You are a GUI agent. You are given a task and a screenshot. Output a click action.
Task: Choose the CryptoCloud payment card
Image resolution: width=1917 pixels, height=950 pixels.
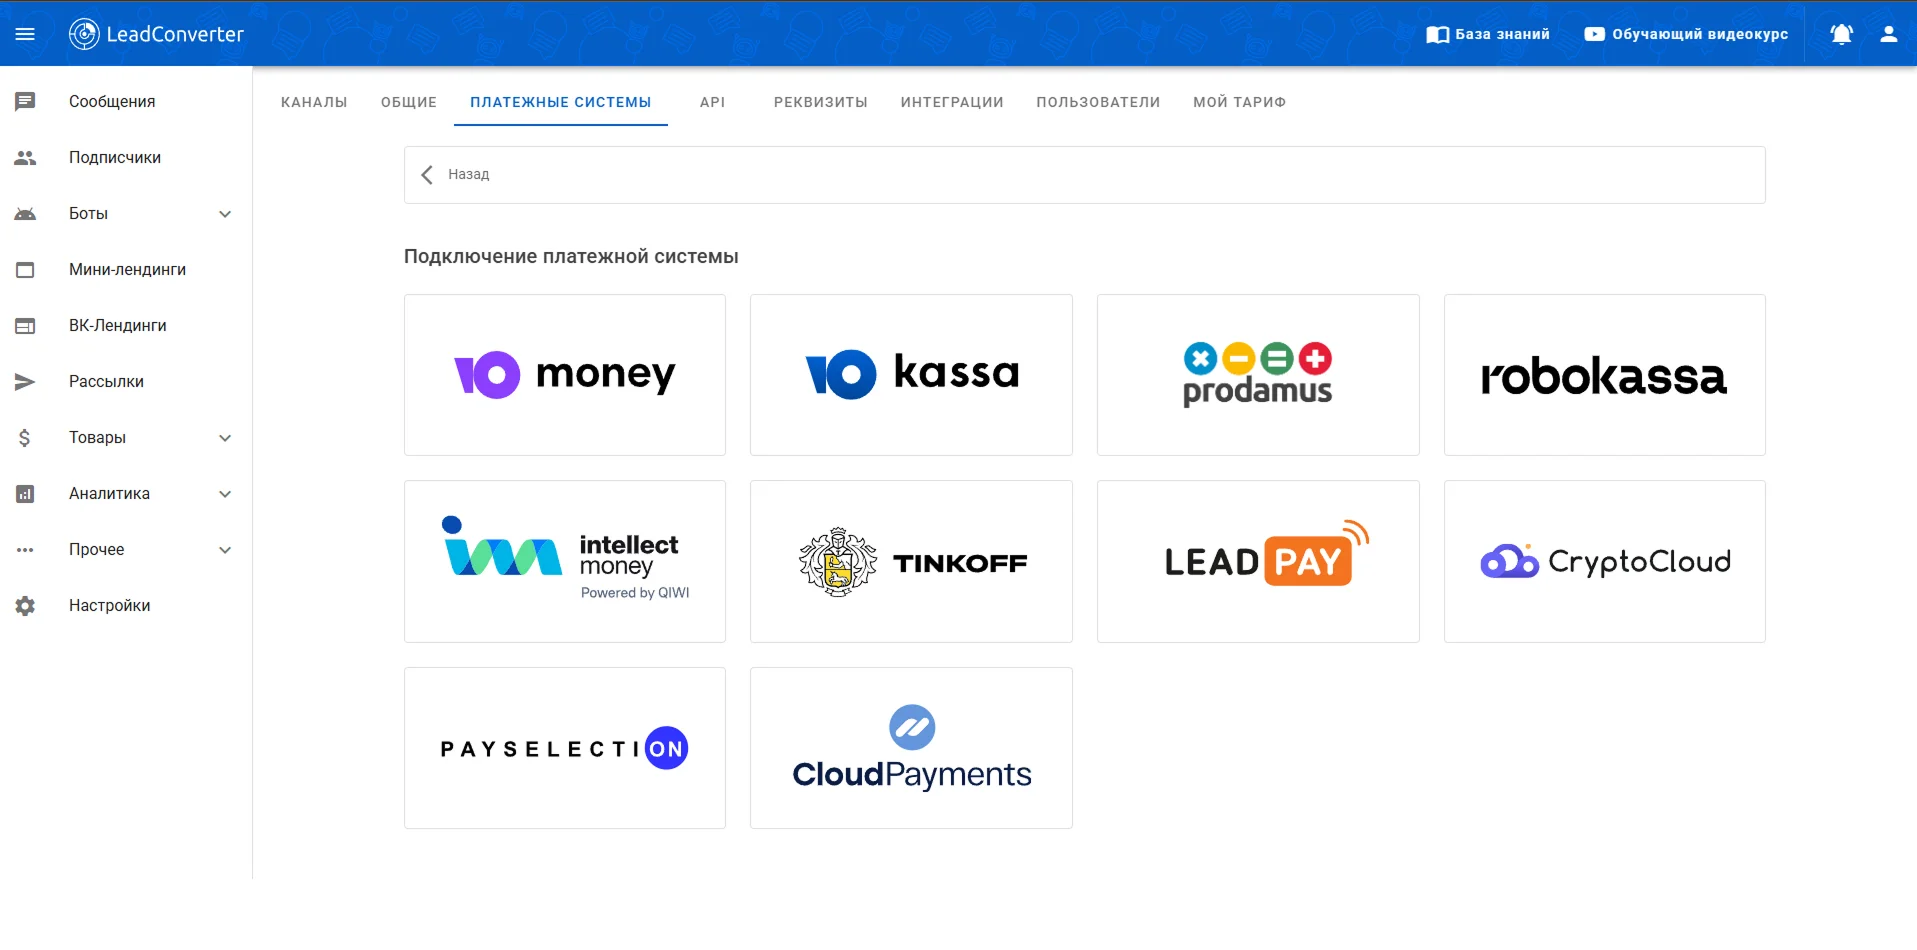[1604, 562]
